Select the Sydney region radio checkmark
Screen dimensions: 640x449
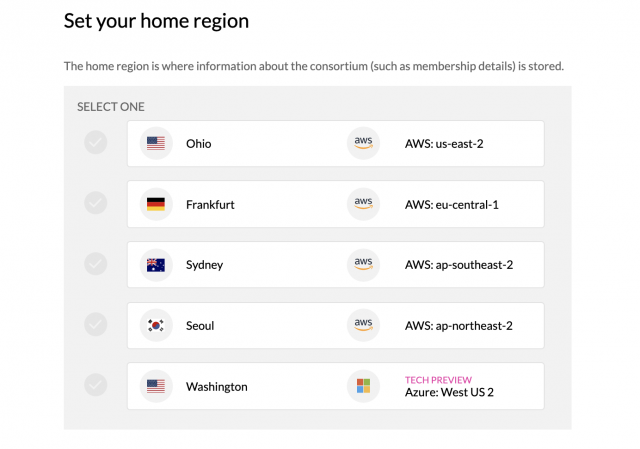[96, 264]
